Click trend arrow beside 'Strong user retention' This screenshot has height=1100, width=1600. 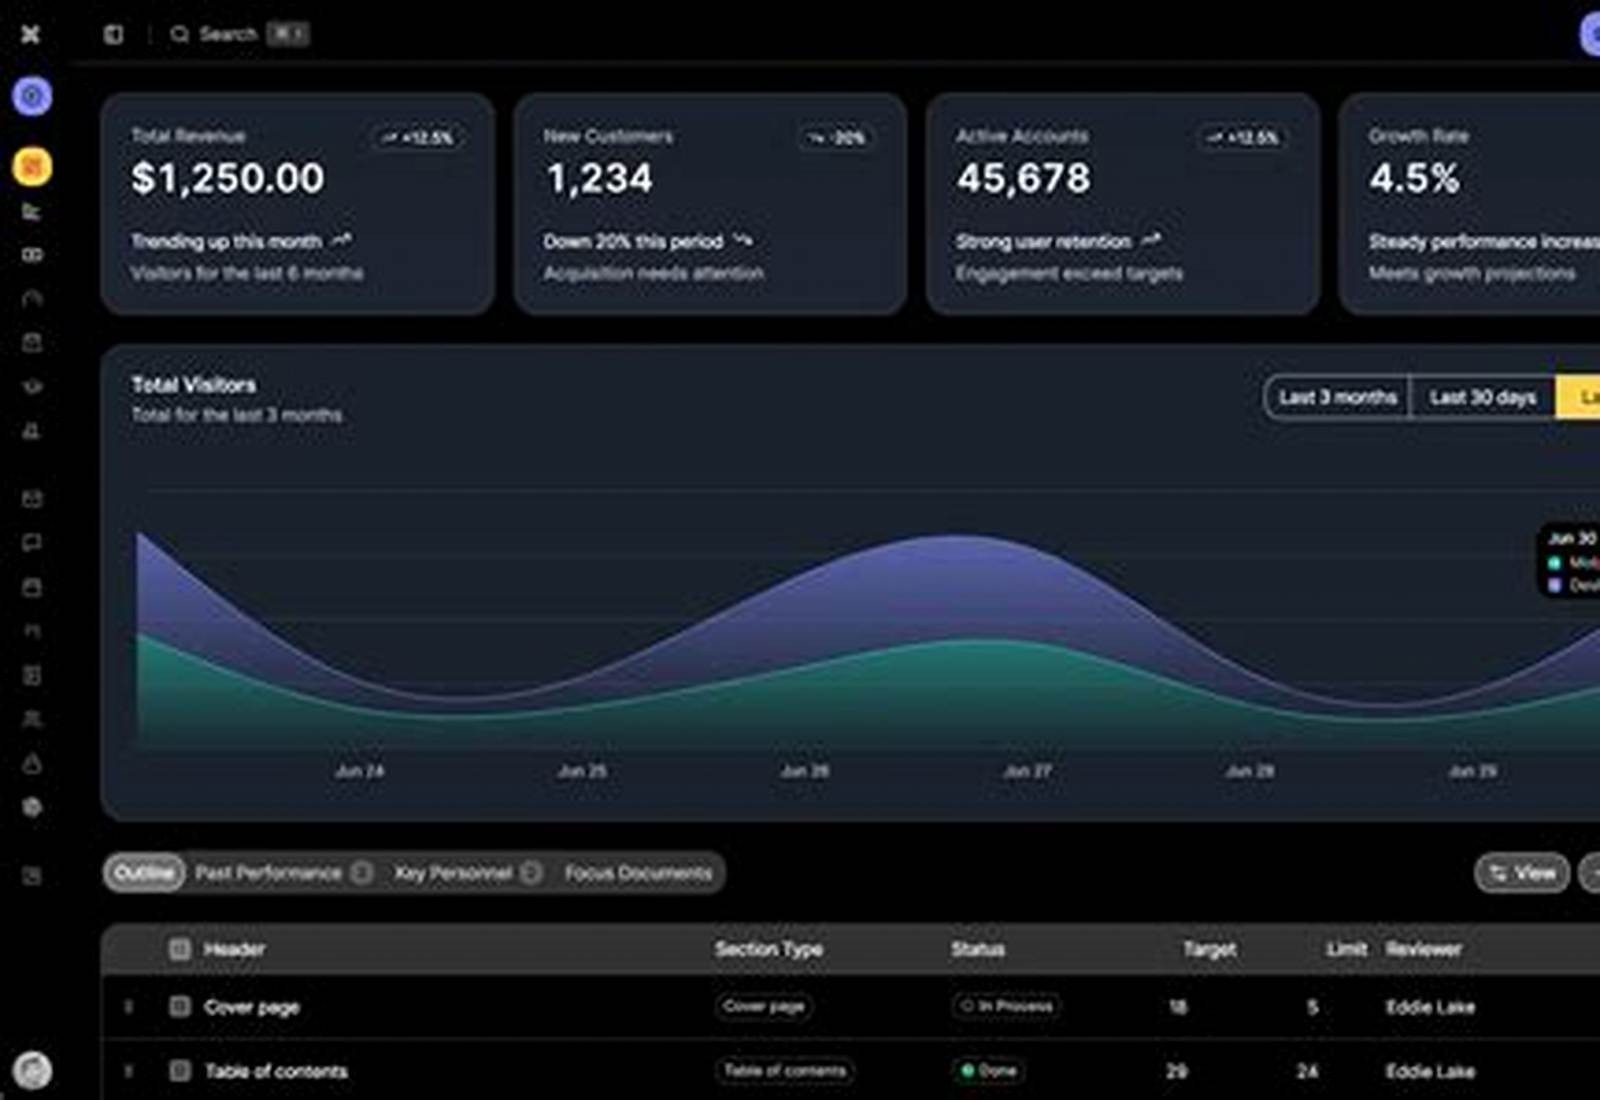click(x=1151, y=240)
